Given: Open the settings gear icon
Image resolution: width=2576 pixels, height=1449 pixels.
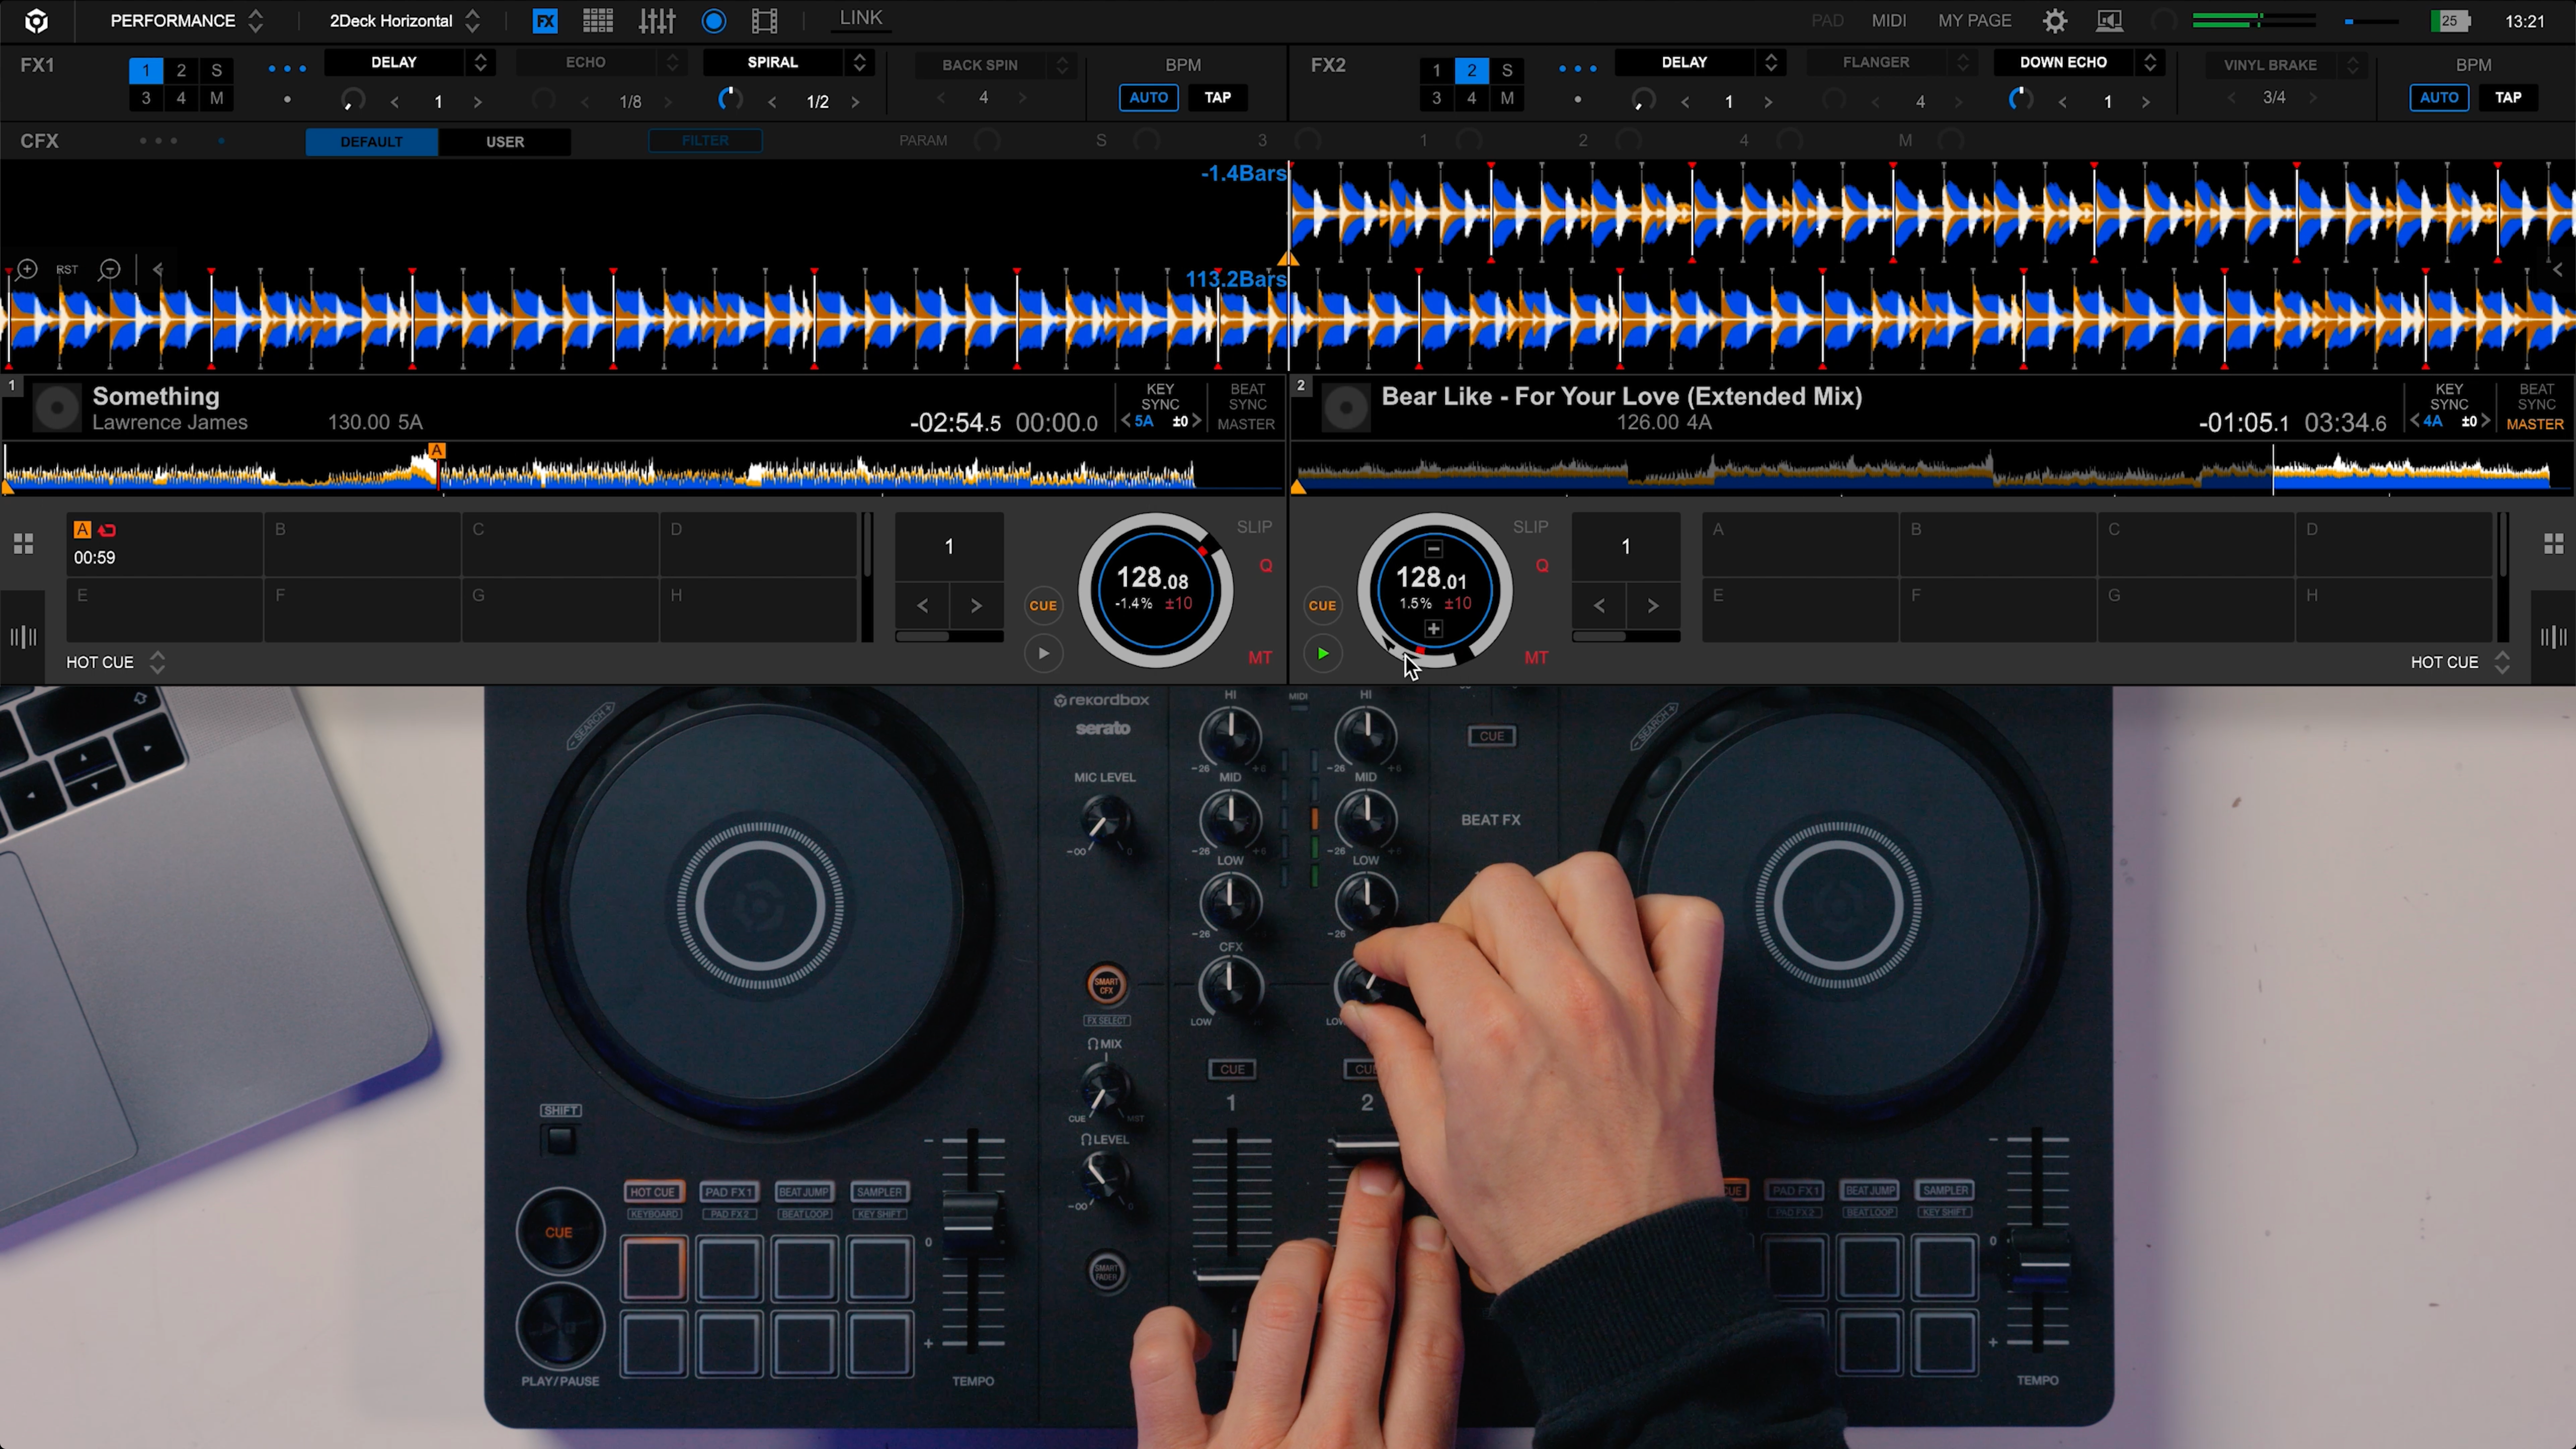Looking at the screenshot, I should click(2054, 20).
